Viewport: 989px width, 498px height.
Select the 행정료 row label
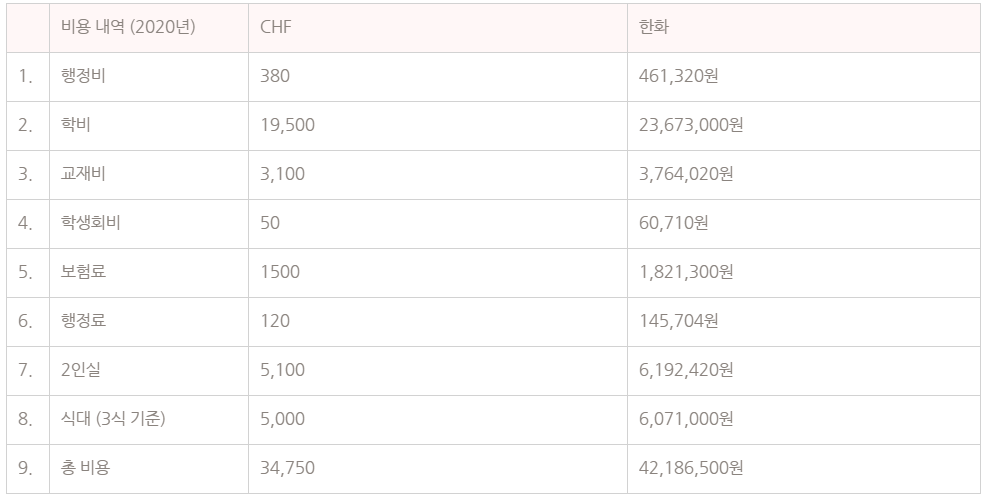83,321
